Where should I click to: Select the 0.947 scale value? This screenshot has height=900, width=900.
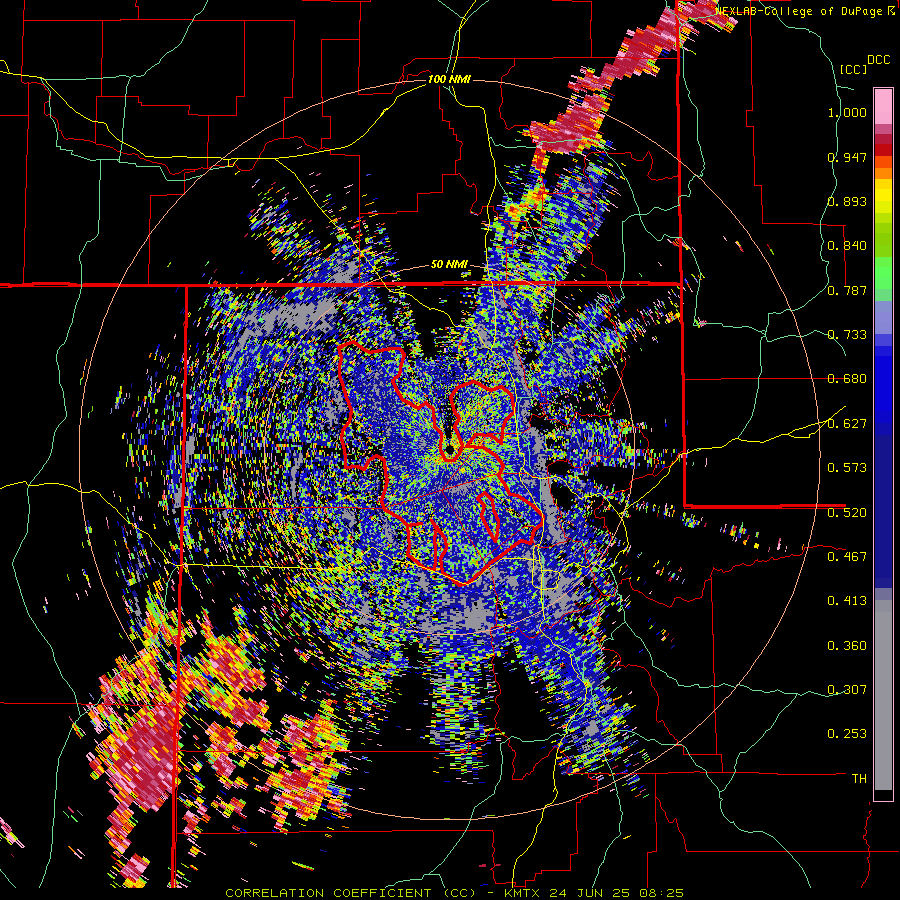847,157
